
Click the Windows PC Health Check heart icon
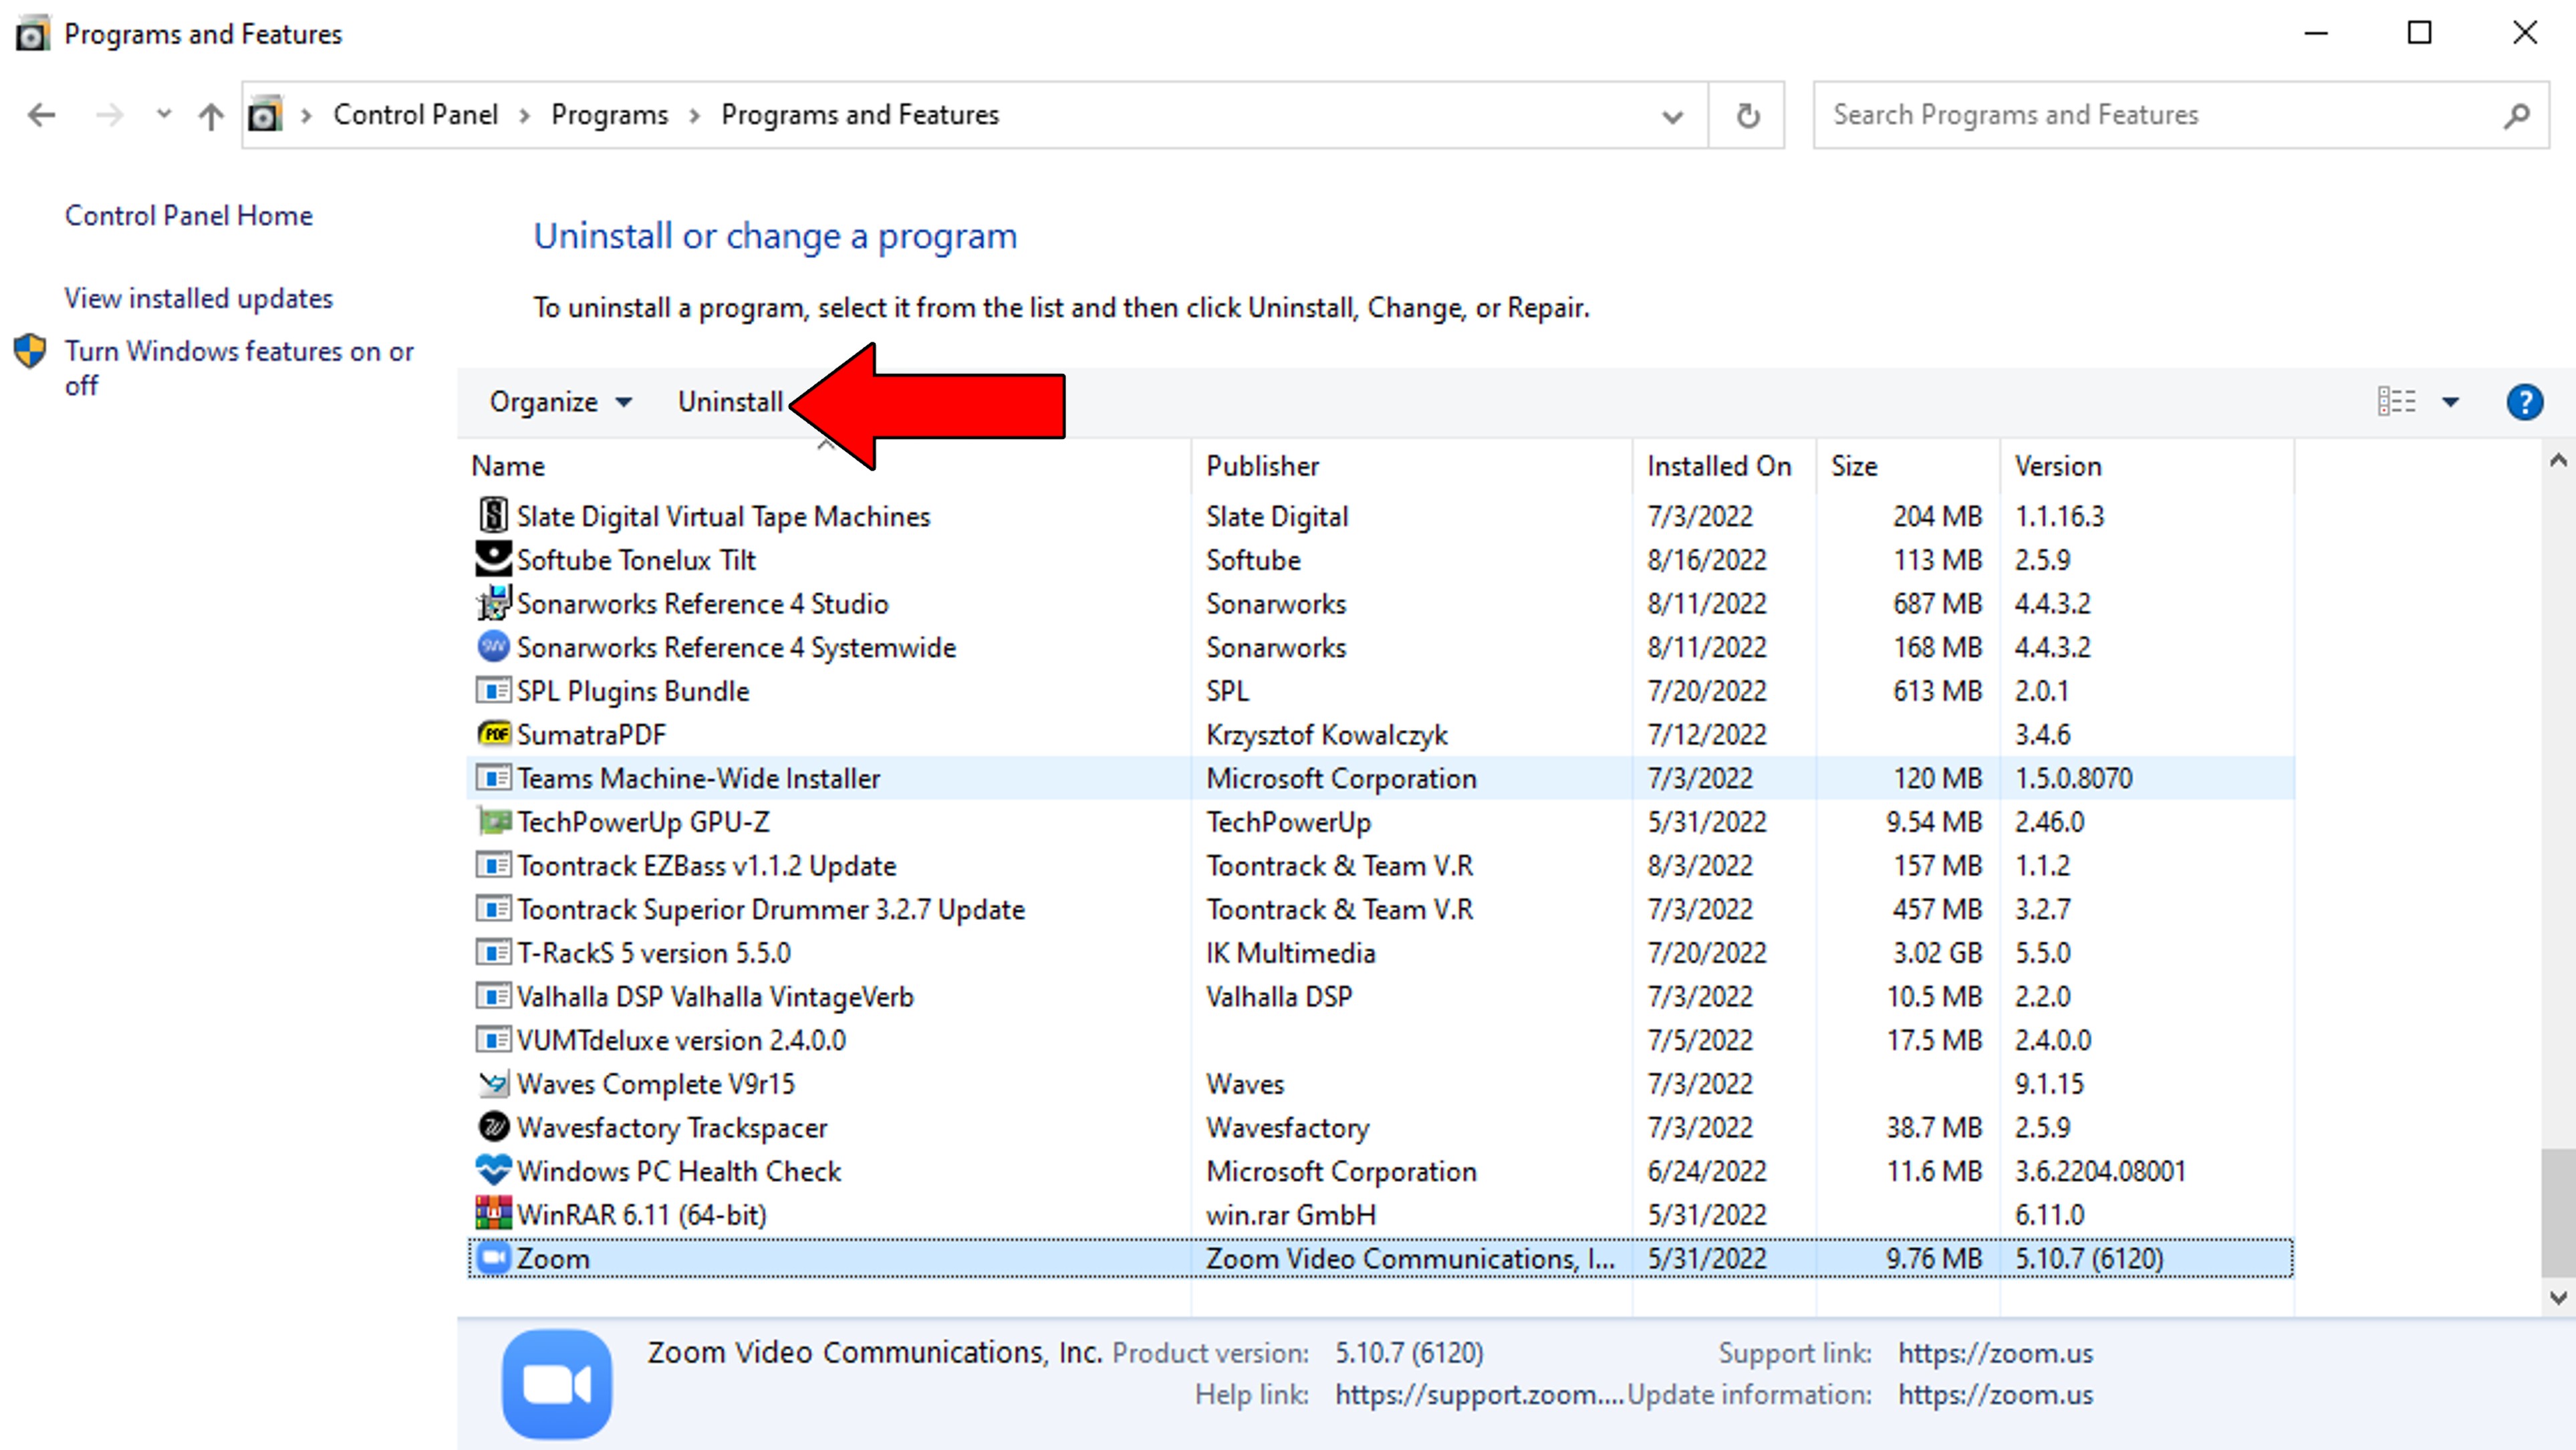click(493, 1170)
